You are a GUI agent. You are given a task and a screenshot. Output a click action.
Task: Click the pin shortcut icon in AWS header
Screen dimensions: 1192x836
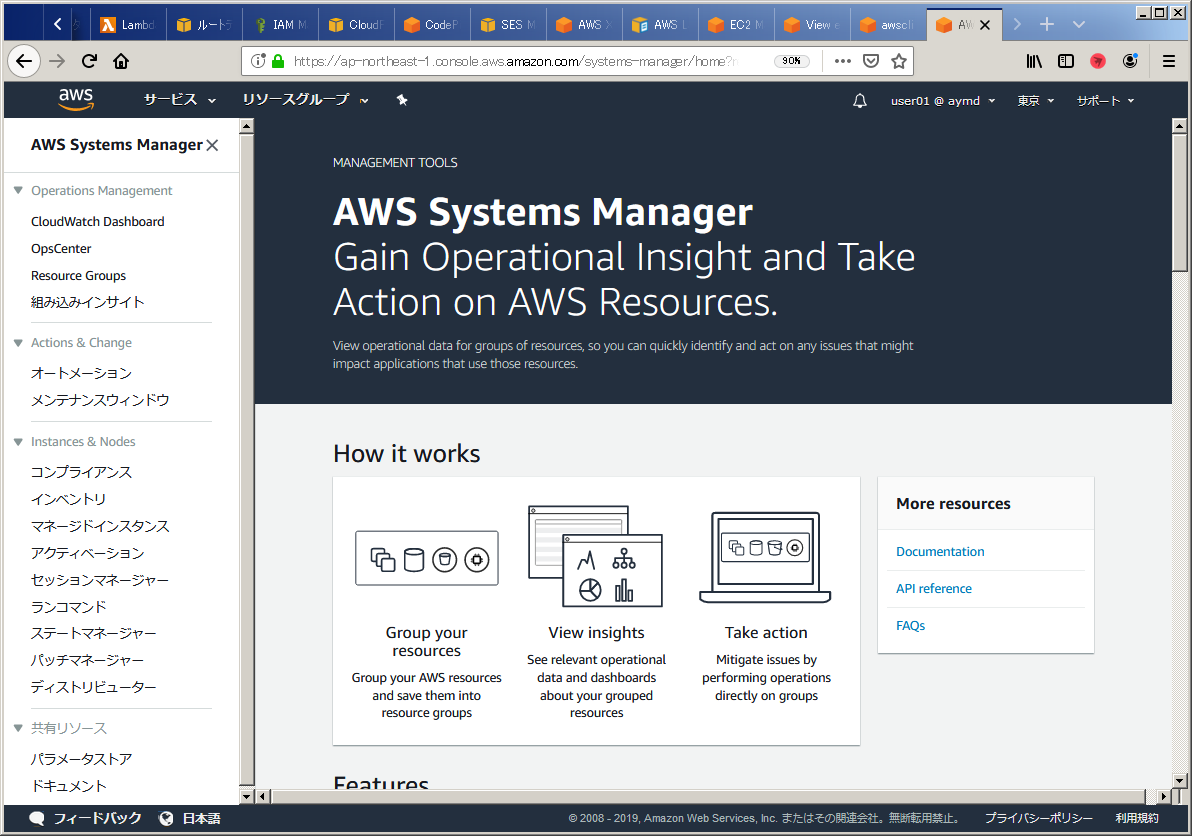click(x=402, y=100)
